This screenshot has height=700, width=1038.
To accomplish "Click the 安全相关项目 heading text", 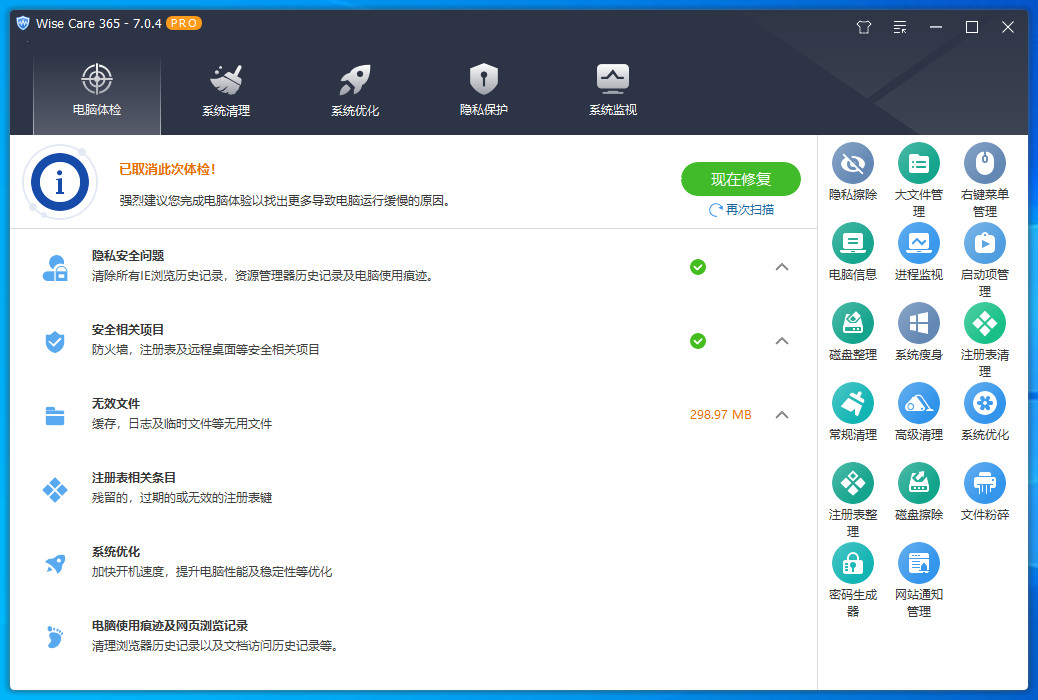I will pyautogui.click(x=128, y=330).
